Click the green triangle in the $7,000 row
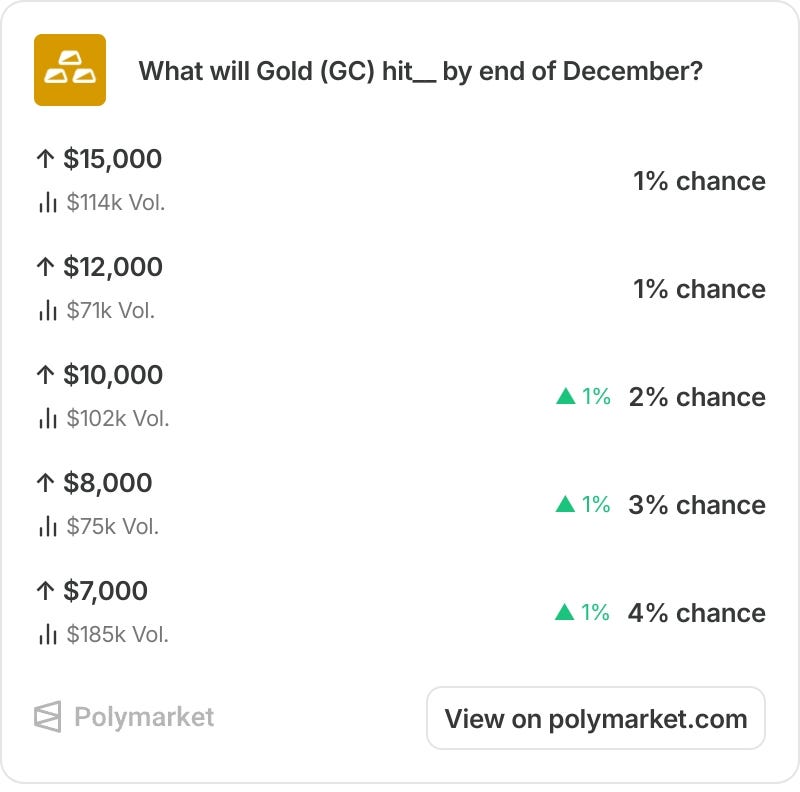Screen dimensions: 800x792 [x=565, y=612]
